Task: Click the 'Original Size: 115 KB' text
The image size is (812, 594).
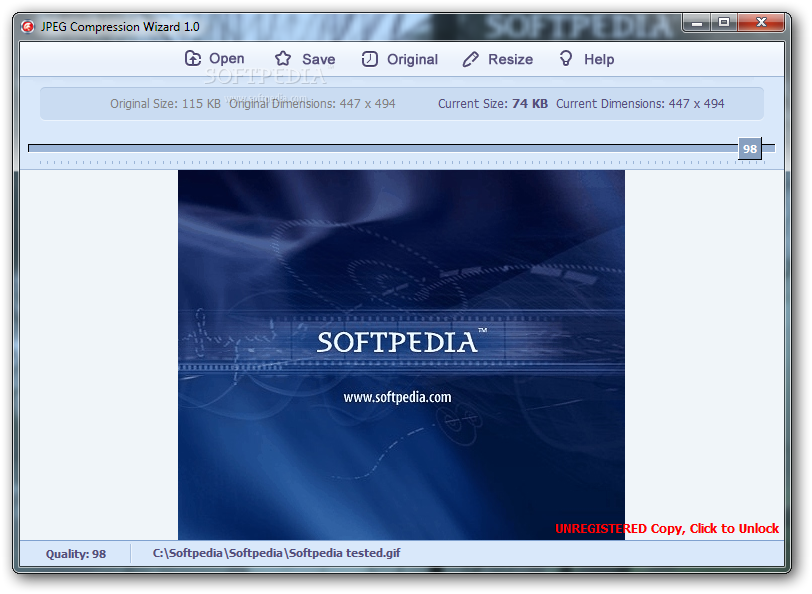Action: tap(165, 104)
